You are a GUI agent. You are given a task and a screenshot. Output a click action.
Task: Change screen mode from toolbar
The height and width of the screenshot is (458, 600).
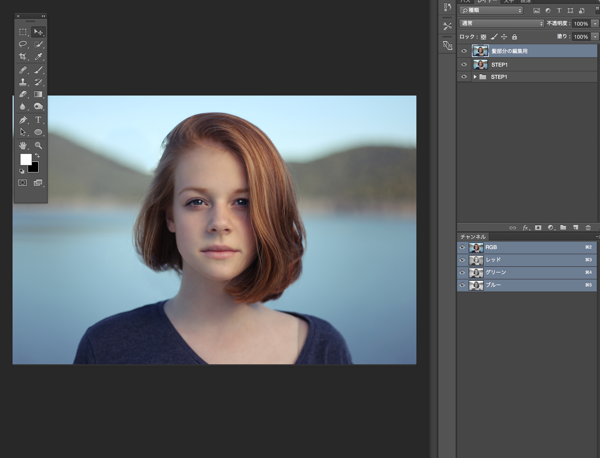38,183
